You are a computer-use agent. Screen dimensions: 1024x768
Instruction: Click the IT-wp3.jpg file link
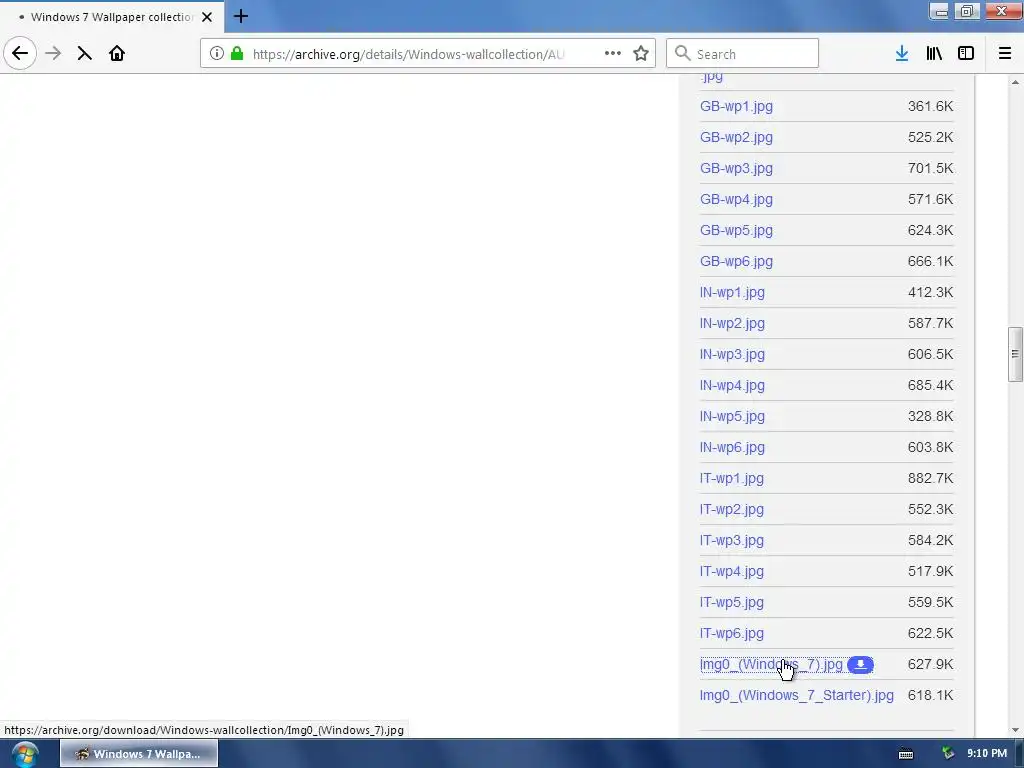[731, 541]
